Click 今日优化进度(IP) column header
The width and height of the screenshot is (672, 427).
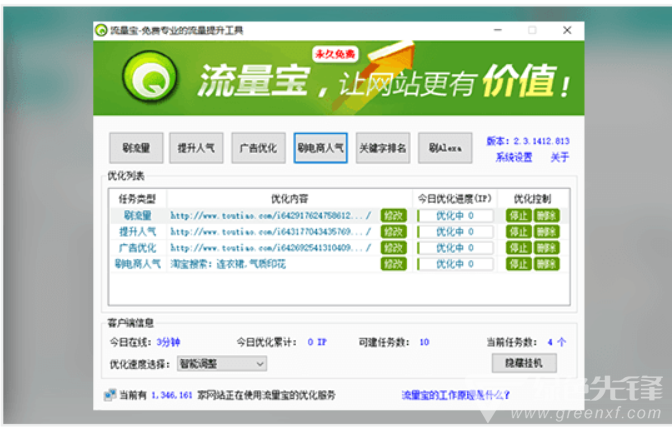[455, 199]
